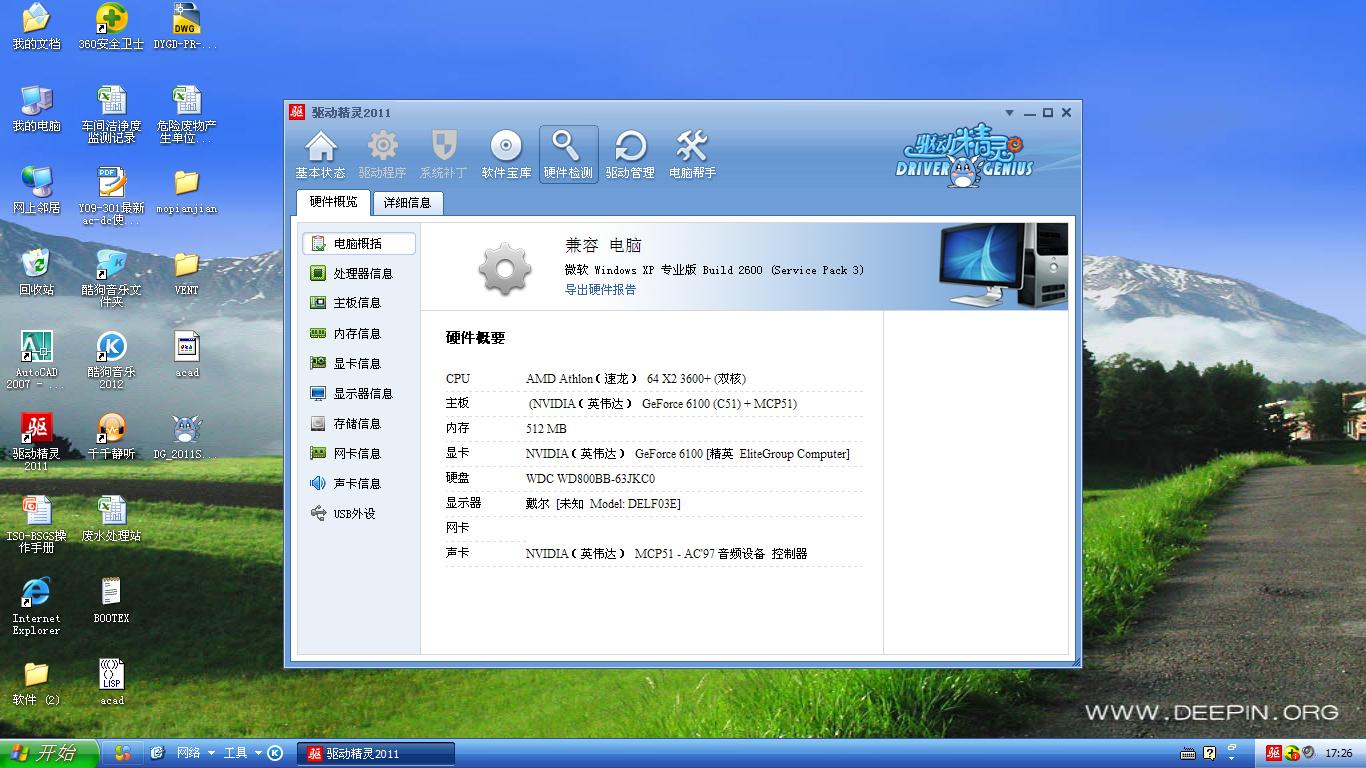The image size is (1366, 768).
Task: Select the mopianjian folder
Action: 186,191
